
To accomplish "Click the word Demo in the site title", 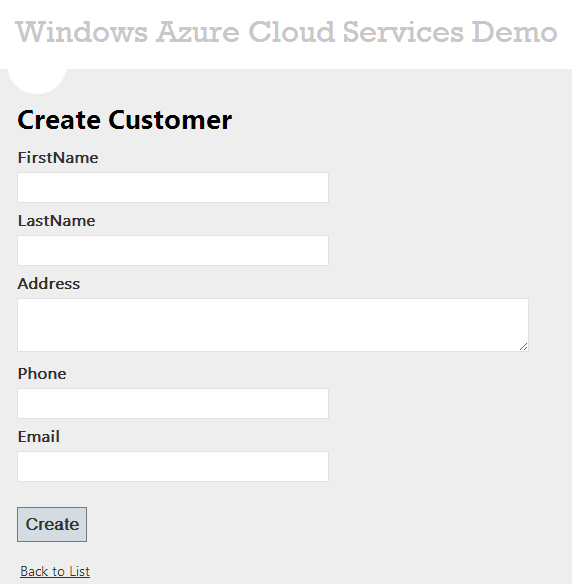I will click(514, 32).
